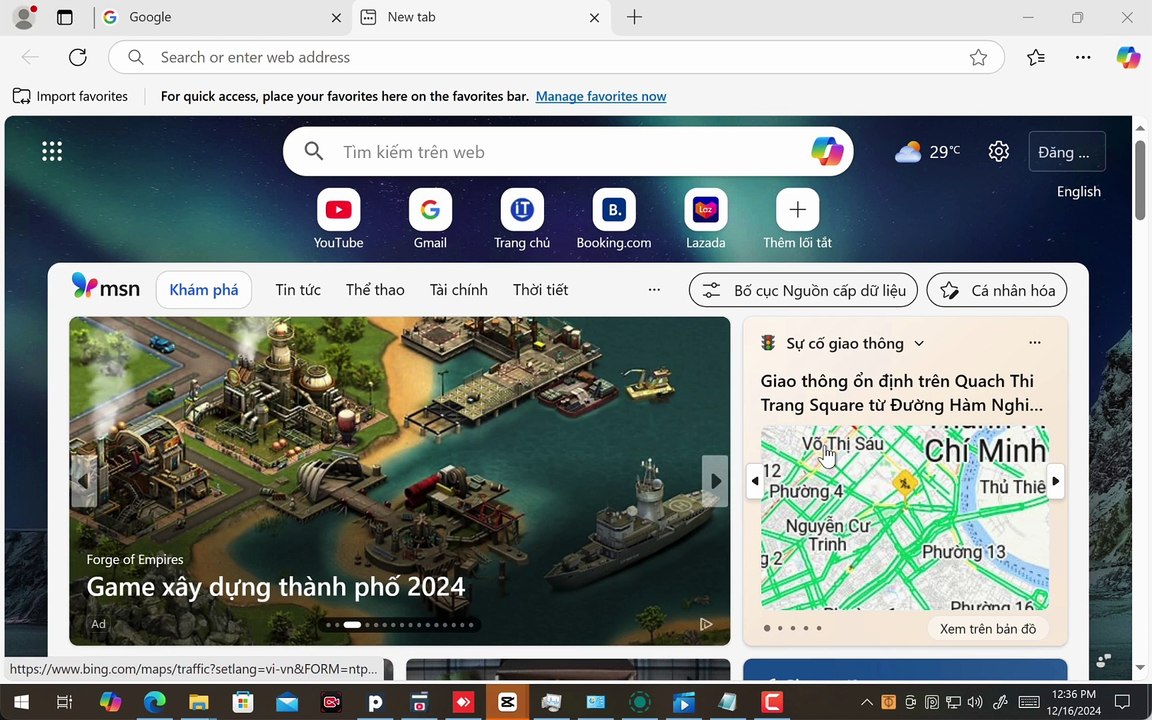
Task: Open the Manage favorites now link
Action: click(x=601, y=96)
